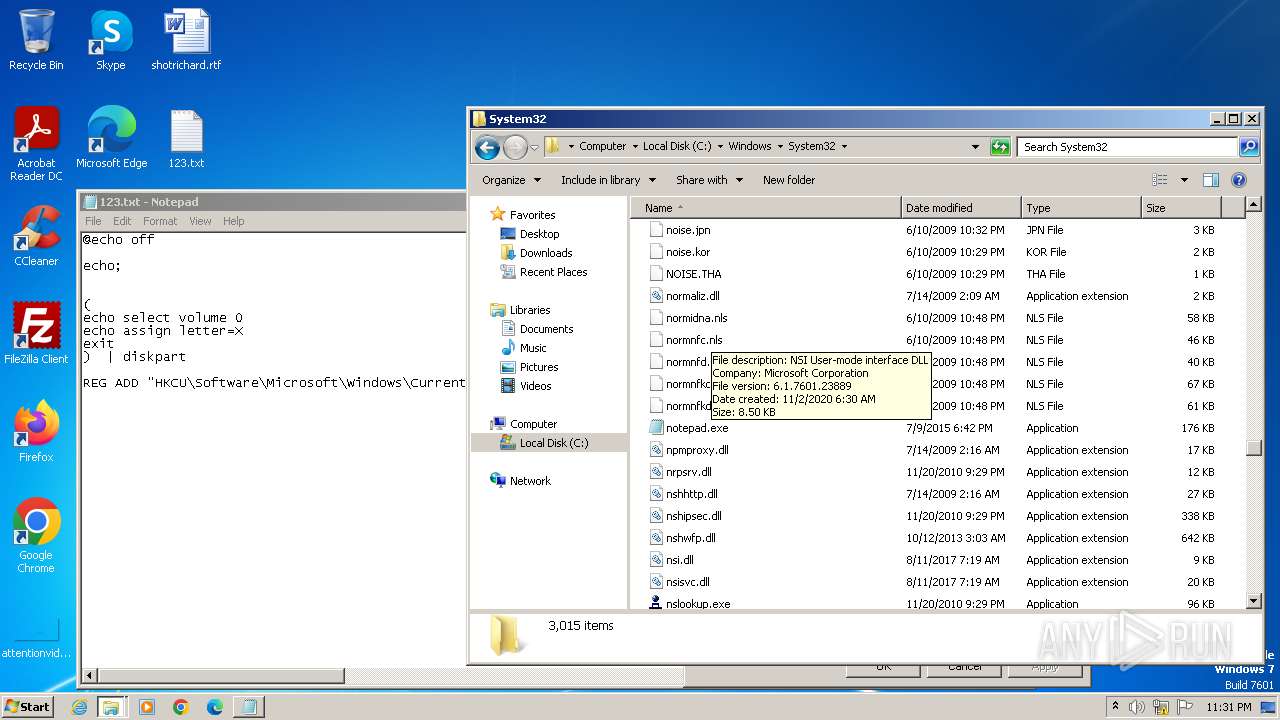Click the search magnifier icon
The width and height of the screenshot is (1280, 720).
click(1249, 147)
